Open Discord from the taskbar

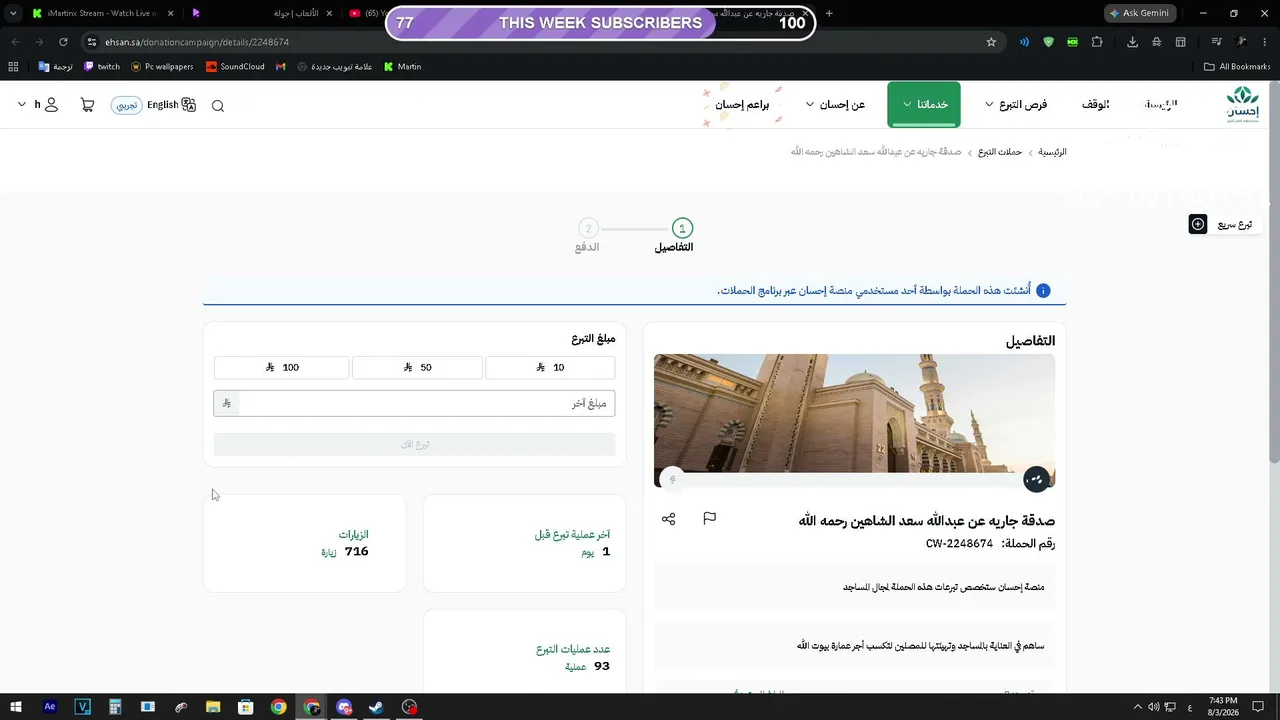(x=344, y=707)
